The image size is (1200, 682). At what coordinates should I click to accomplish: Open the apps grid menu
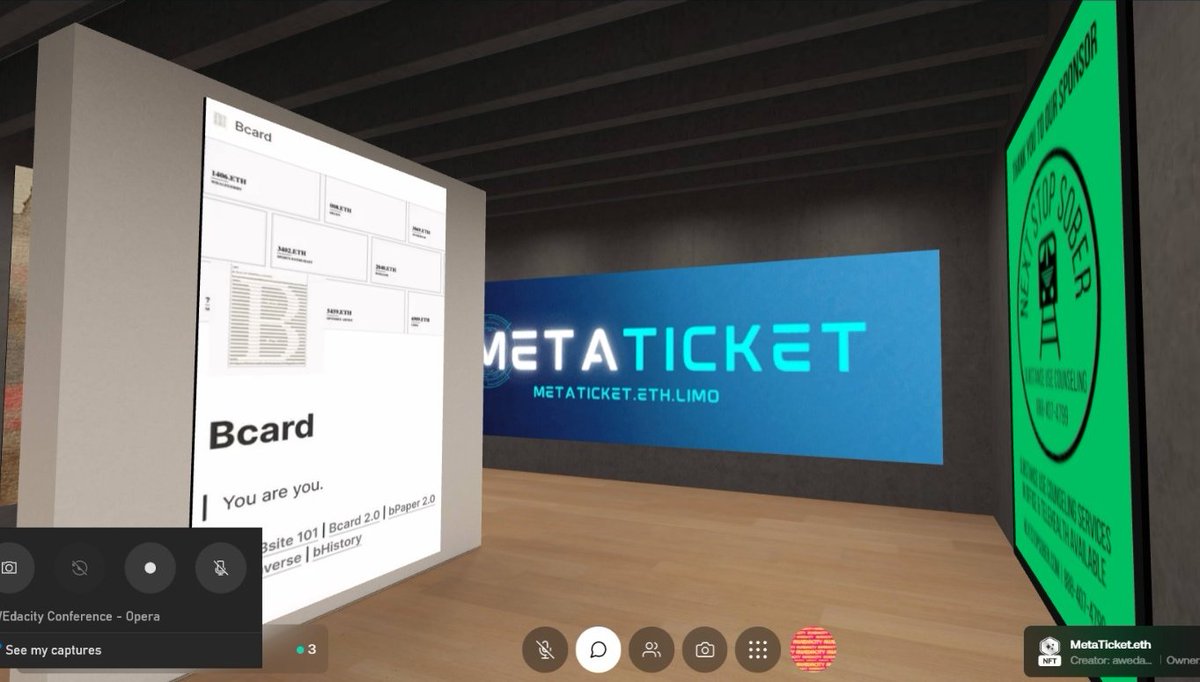[x=758, y=650]
